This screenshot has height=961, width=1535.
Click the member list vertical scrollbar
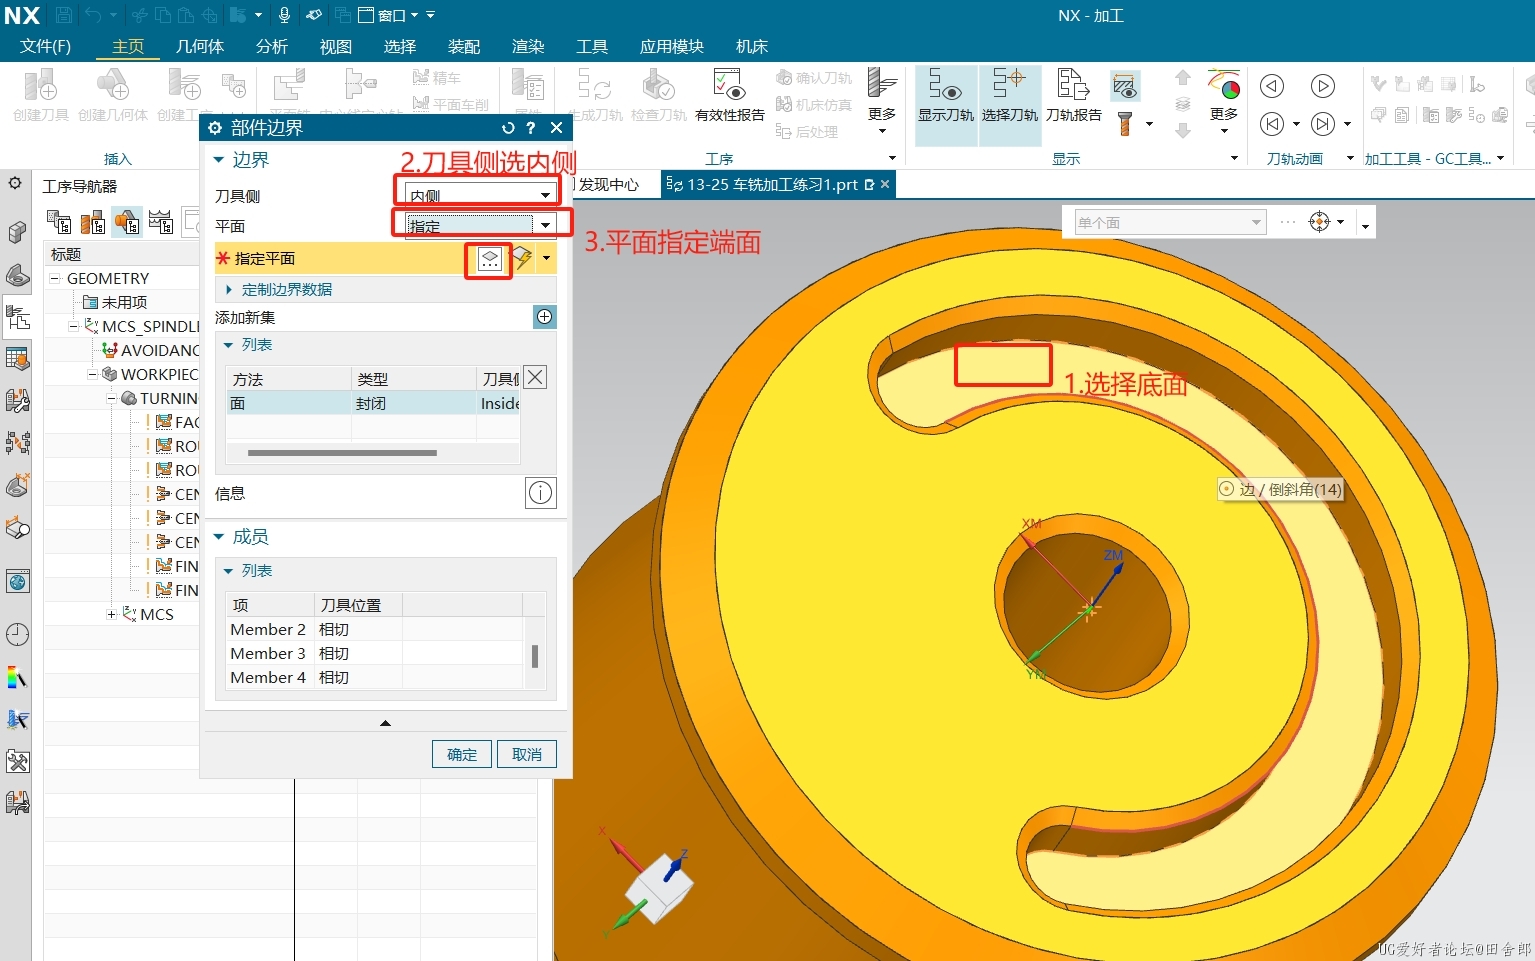pos(535,656)
